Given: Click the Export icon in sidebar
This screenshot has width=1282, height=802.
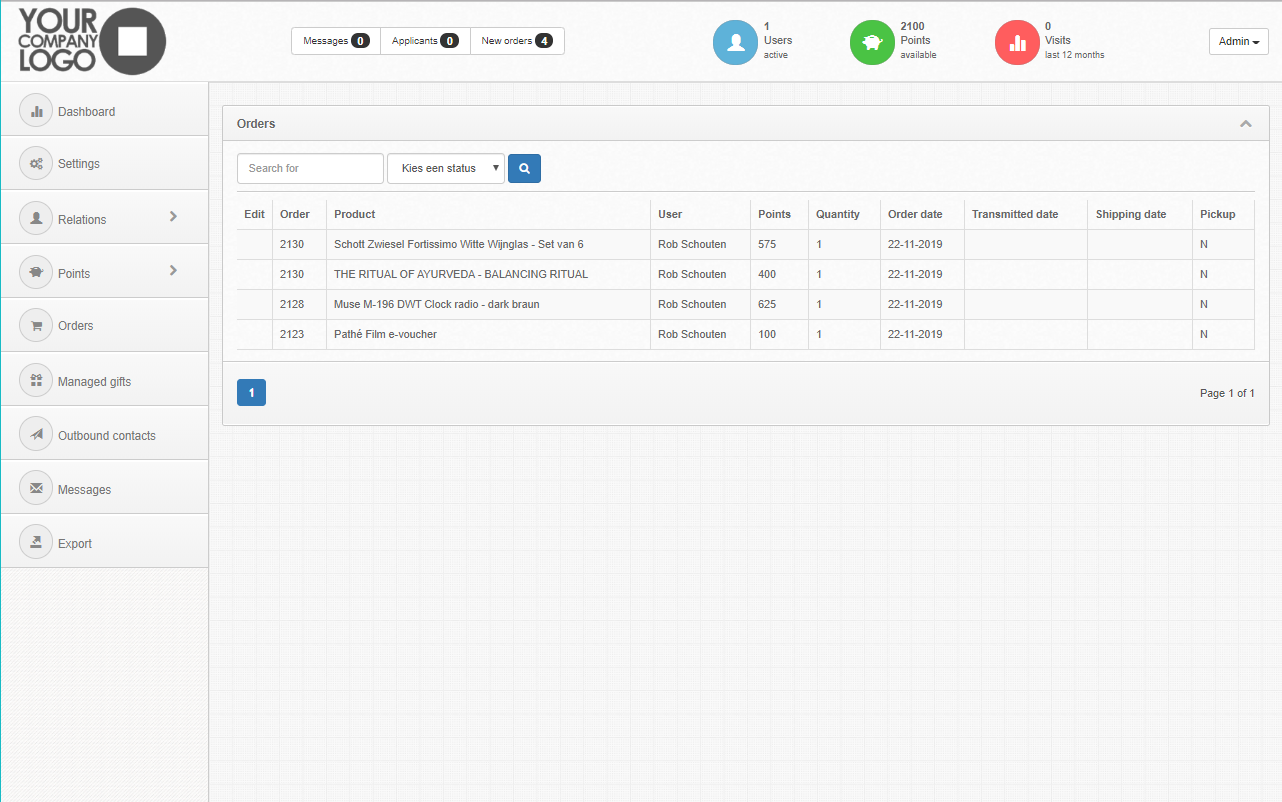Looking at the screenshot, I should pyautogui.click(x=36, y=542).
